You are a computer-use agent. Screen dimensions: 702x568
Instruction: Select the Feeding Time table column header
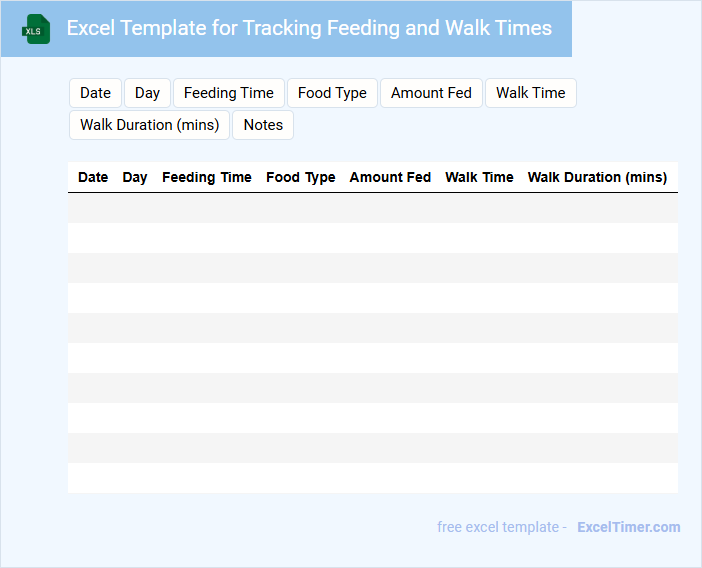[x=207, y=177]
